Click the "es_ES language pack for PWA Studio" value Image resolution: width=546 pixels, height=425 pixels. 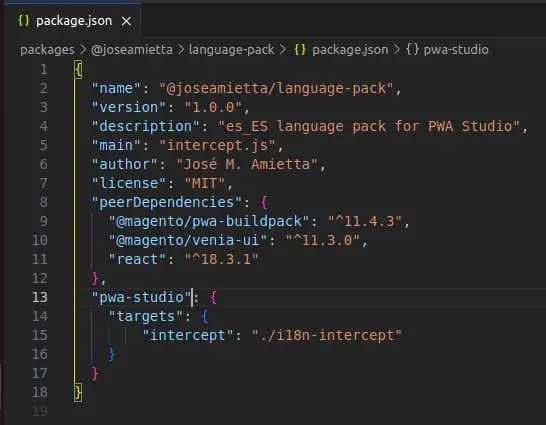tap(369, 126)
